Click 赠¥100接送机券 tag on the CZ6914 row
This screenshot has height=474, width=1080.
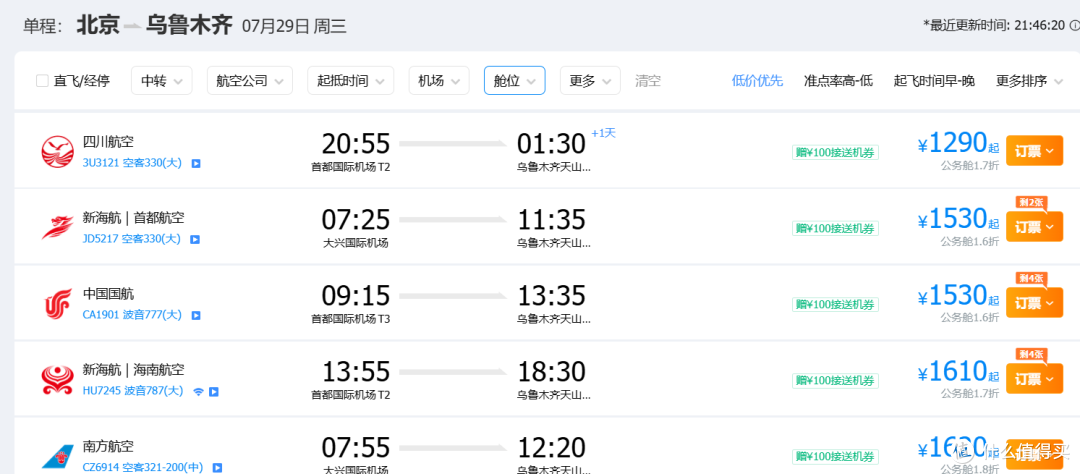coord(835,455)
